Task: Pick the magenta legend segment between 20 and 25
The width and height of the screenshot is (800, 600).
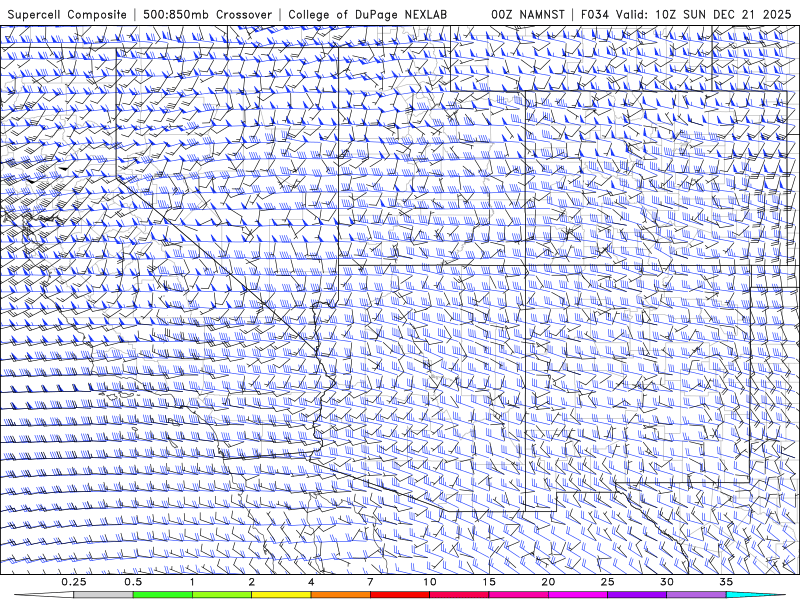Action: click(578, 595)
